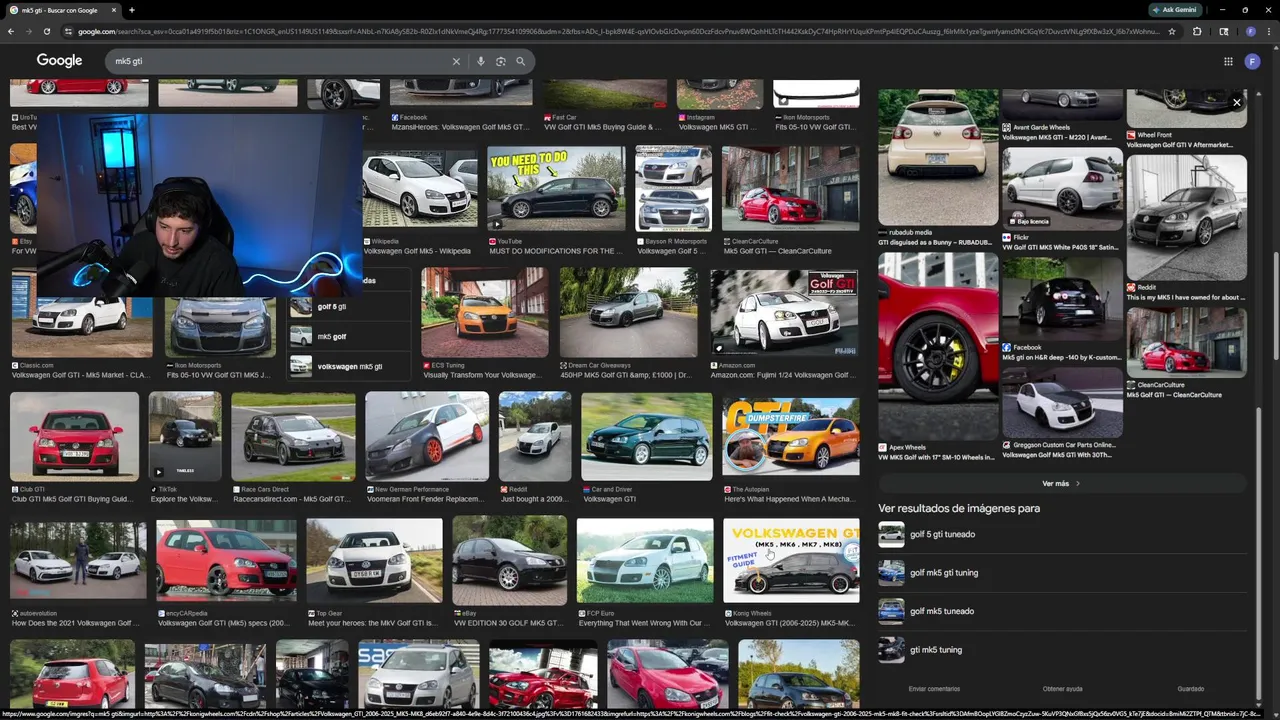This screenshot has width=1280, height=720.
Task: Open the rubadub media bunny GTI image
Action: [x=938, y=157]
